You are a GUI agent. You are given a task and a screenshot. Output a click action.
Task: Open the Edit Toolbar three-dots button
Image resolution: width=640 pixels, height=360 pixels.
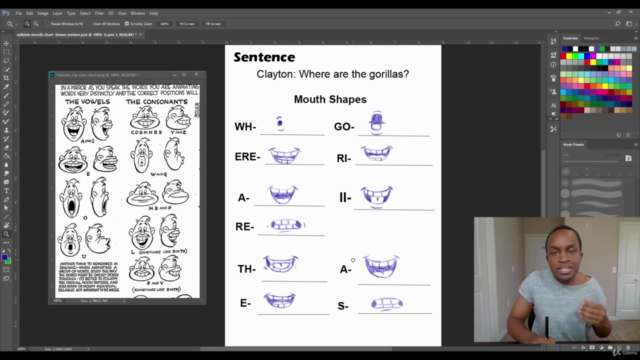pyautogui.click(x=6, y=243)
